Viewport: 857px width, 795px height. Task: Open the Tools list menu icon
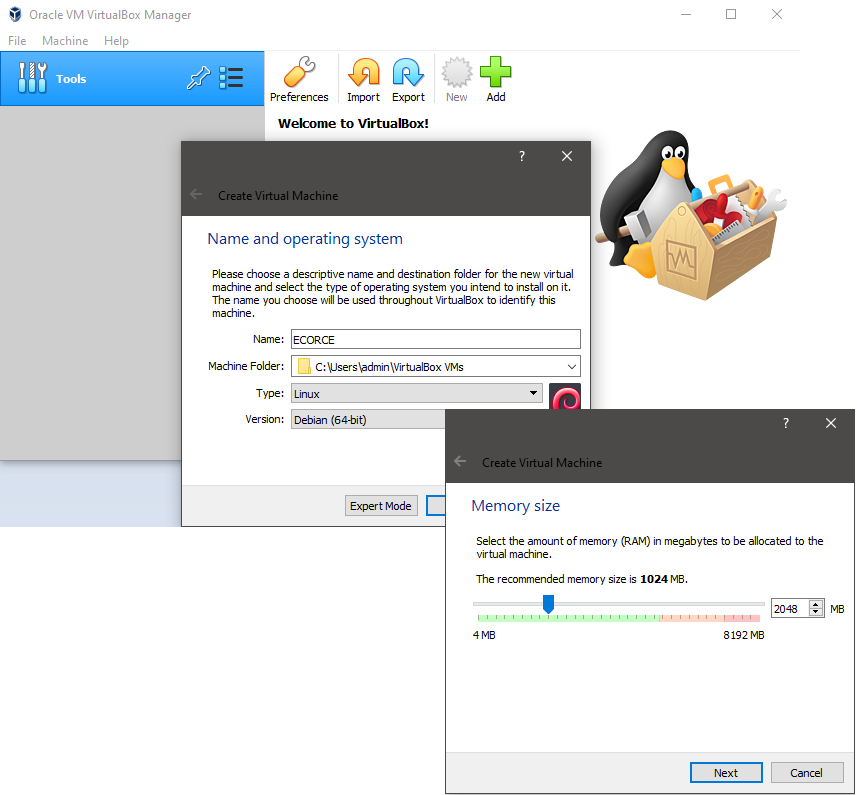[231, 79]
